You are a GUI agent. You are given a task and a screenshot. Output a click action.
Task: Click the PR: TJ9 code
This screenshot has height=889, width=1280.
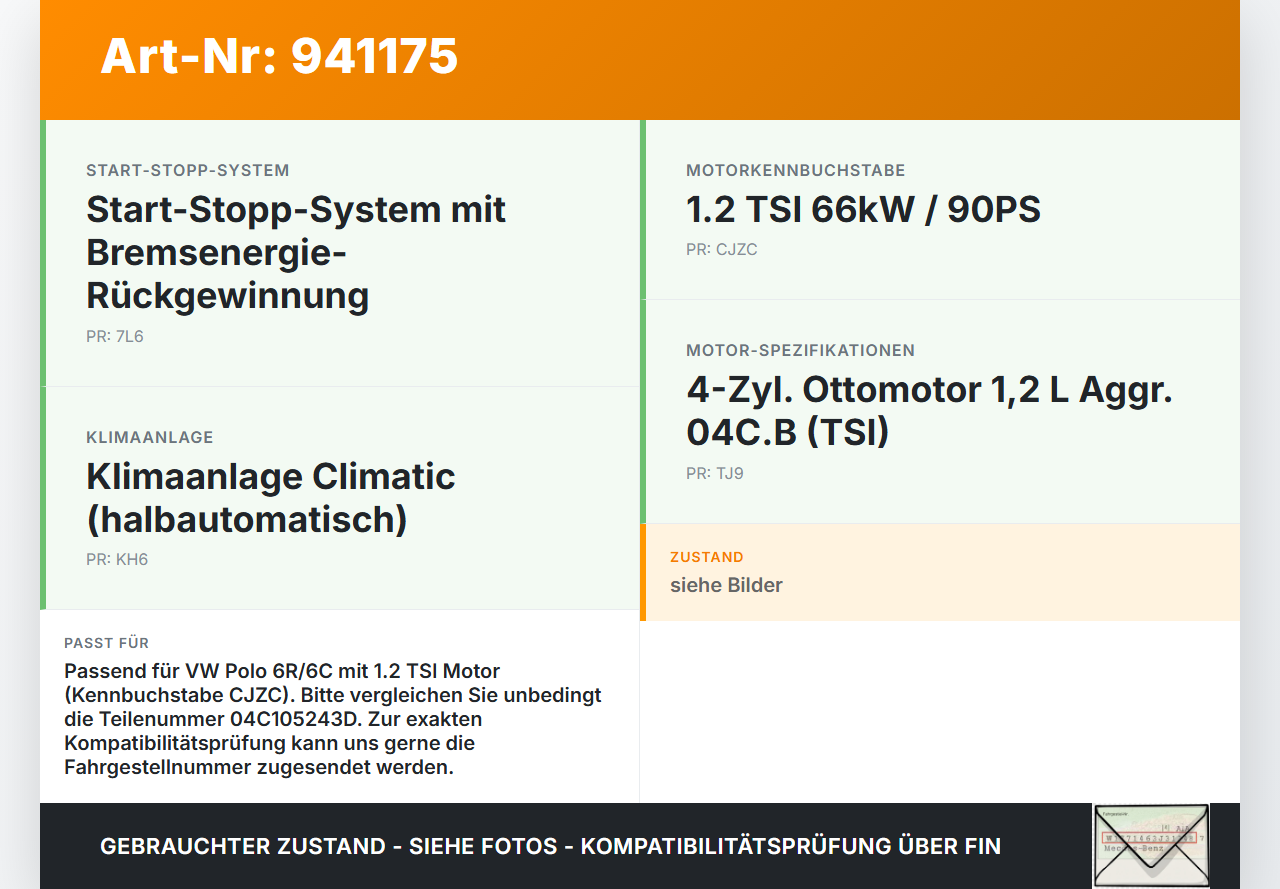tap(715, 474)
